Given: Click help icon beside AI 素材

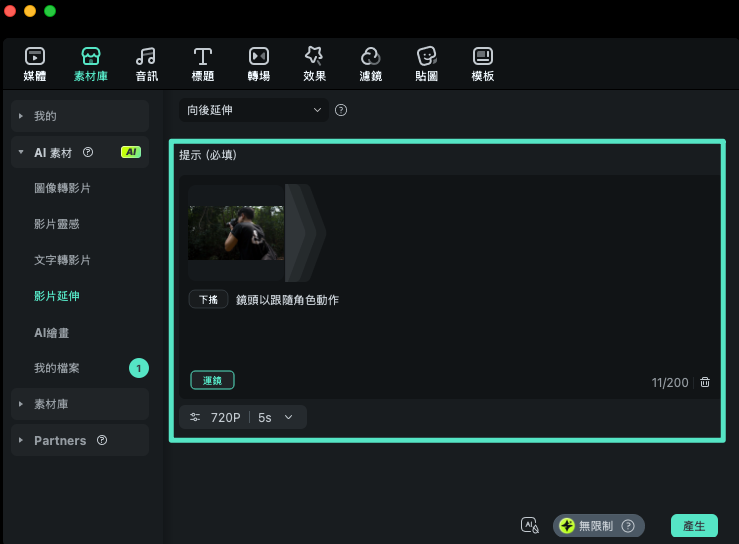Looking at the screenshot, I should 88,152.
